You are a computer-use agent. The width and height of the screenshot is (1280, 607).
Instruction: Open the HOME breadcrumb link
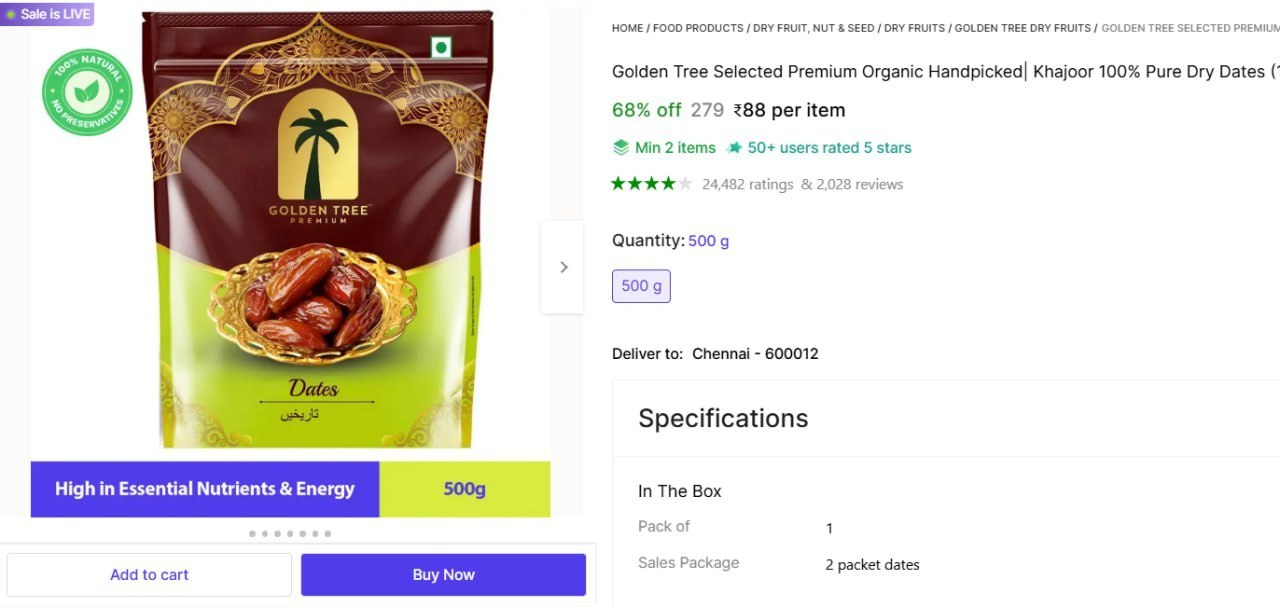[627, 28]
